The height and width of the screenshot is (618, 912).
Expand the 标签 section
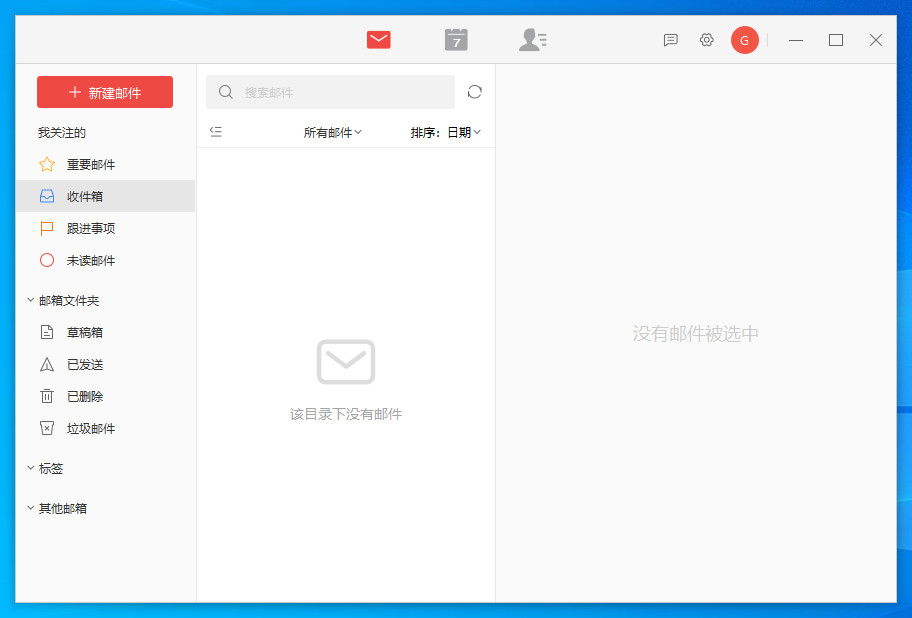(x=45, y=469)
